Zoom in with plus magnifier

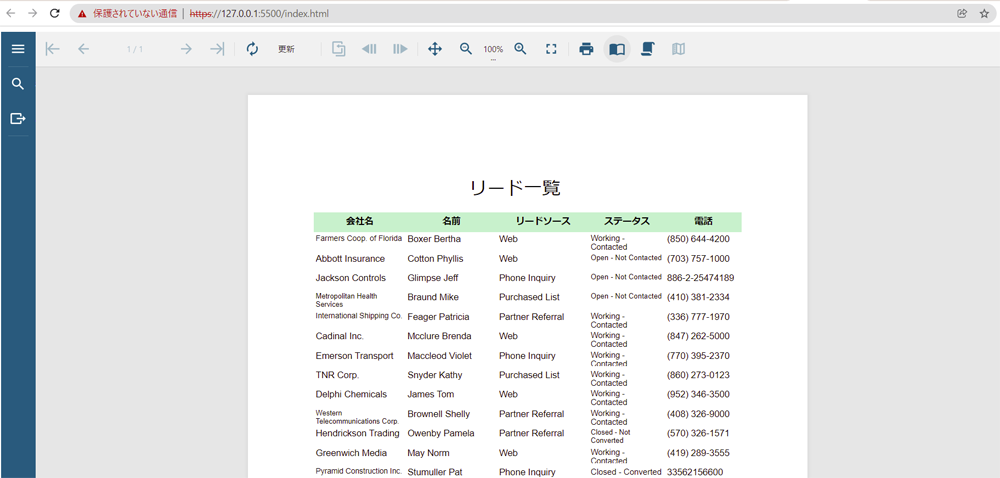(x=520, y=49)
